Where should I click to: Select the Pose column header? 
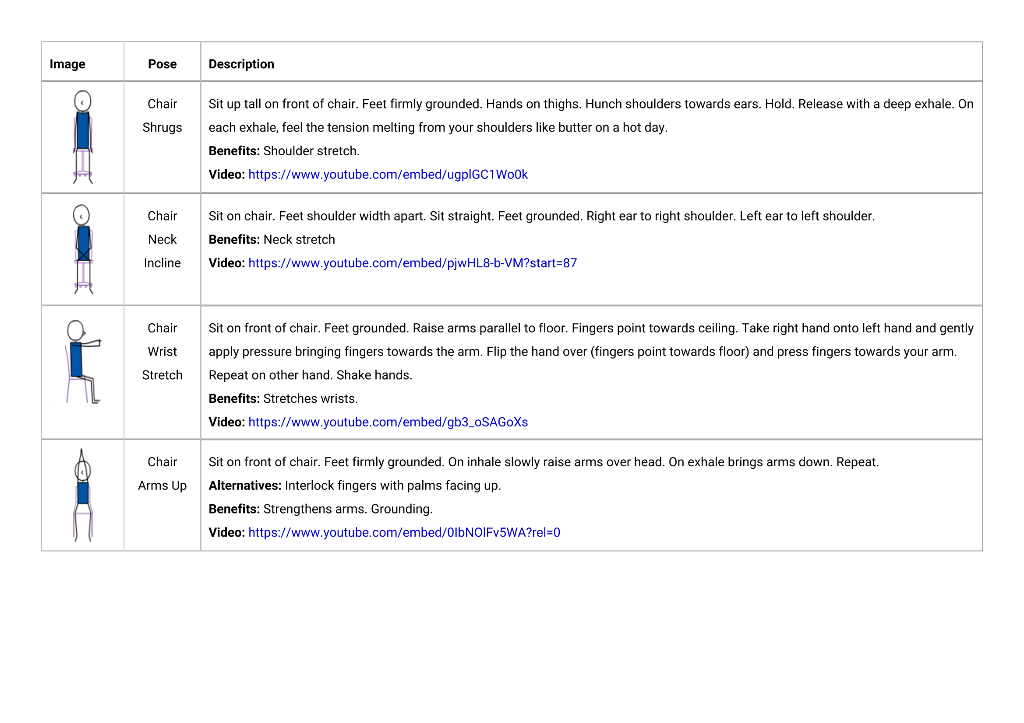coord(162,64)
